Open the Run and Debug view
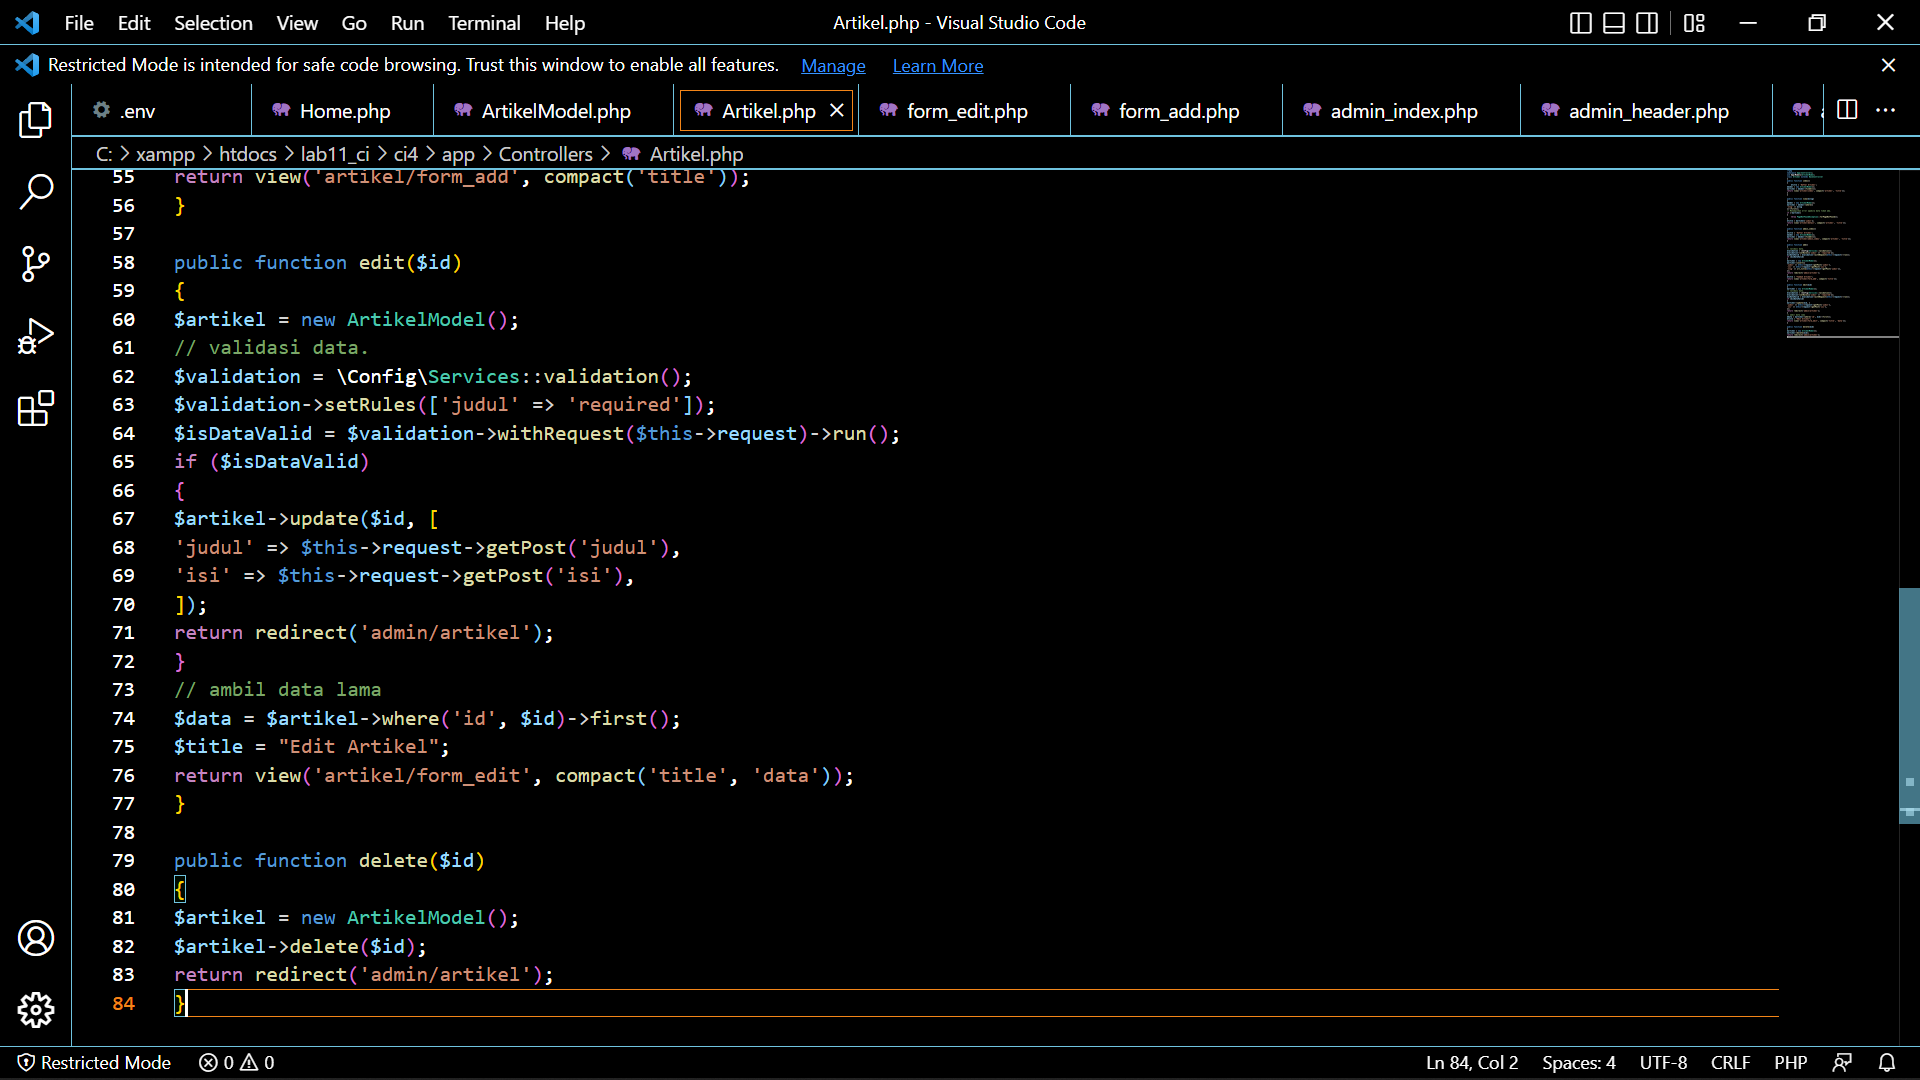 (x=36, y=336)
